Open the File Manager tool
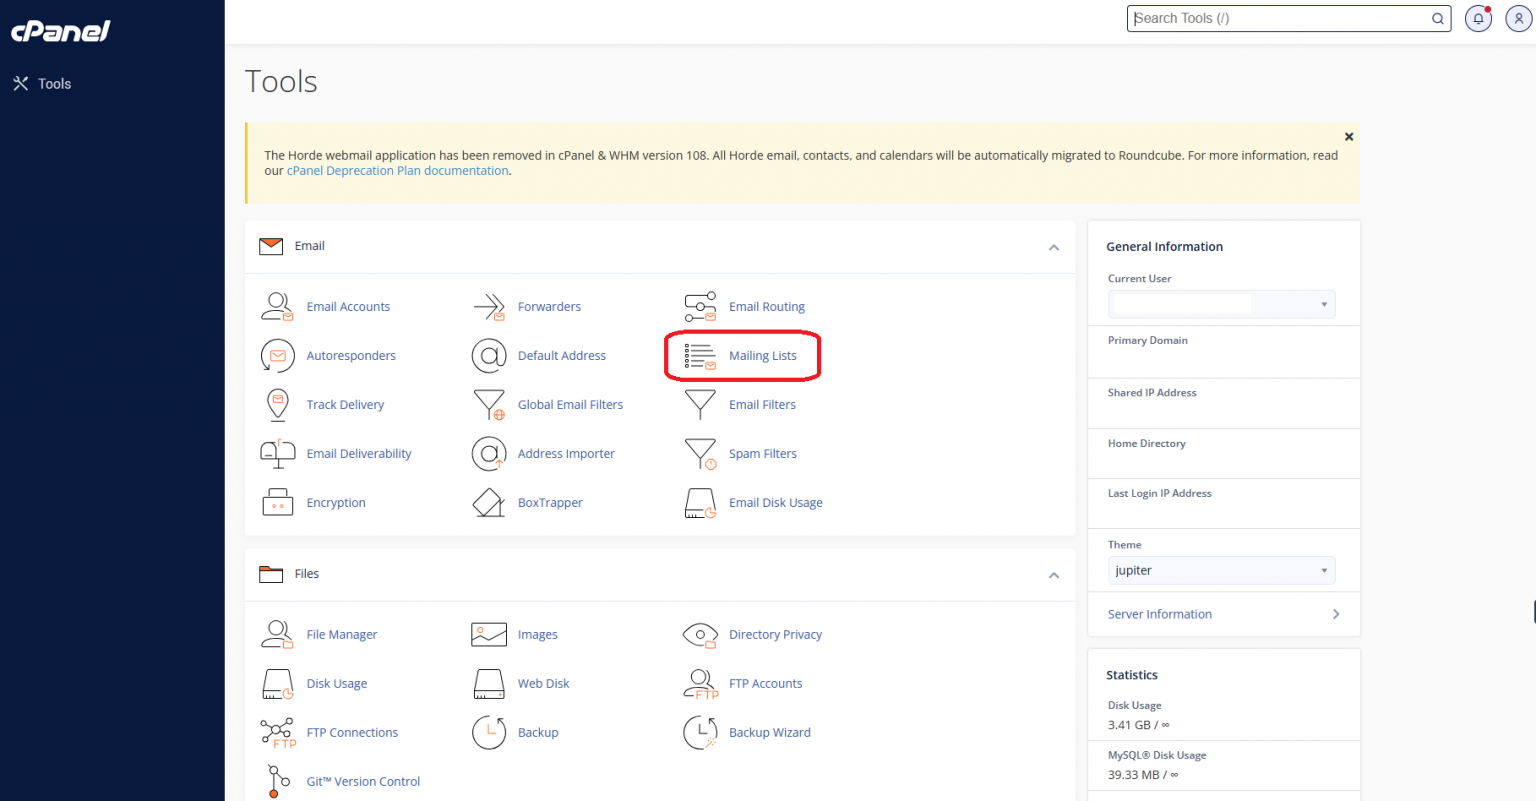This screenshot has width=1536, height=801. coord(341,634)
